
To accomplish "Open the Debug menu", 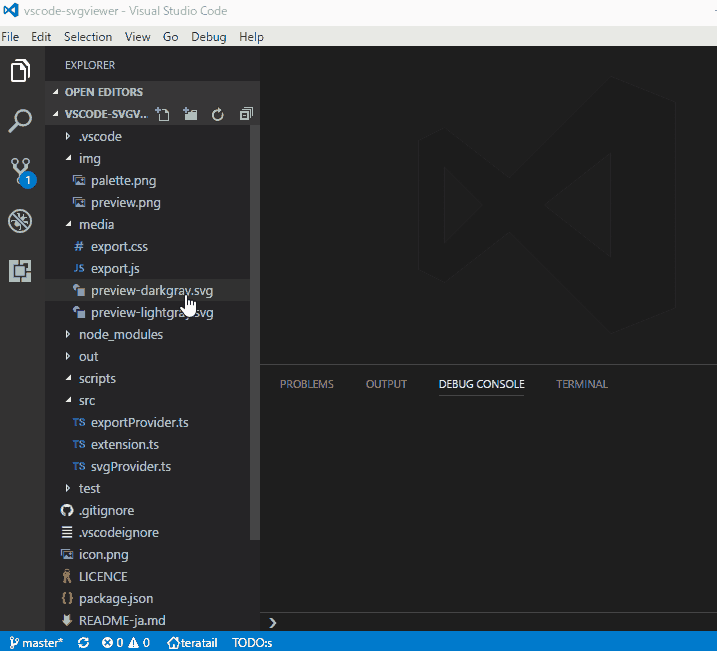I will [209, 37].
